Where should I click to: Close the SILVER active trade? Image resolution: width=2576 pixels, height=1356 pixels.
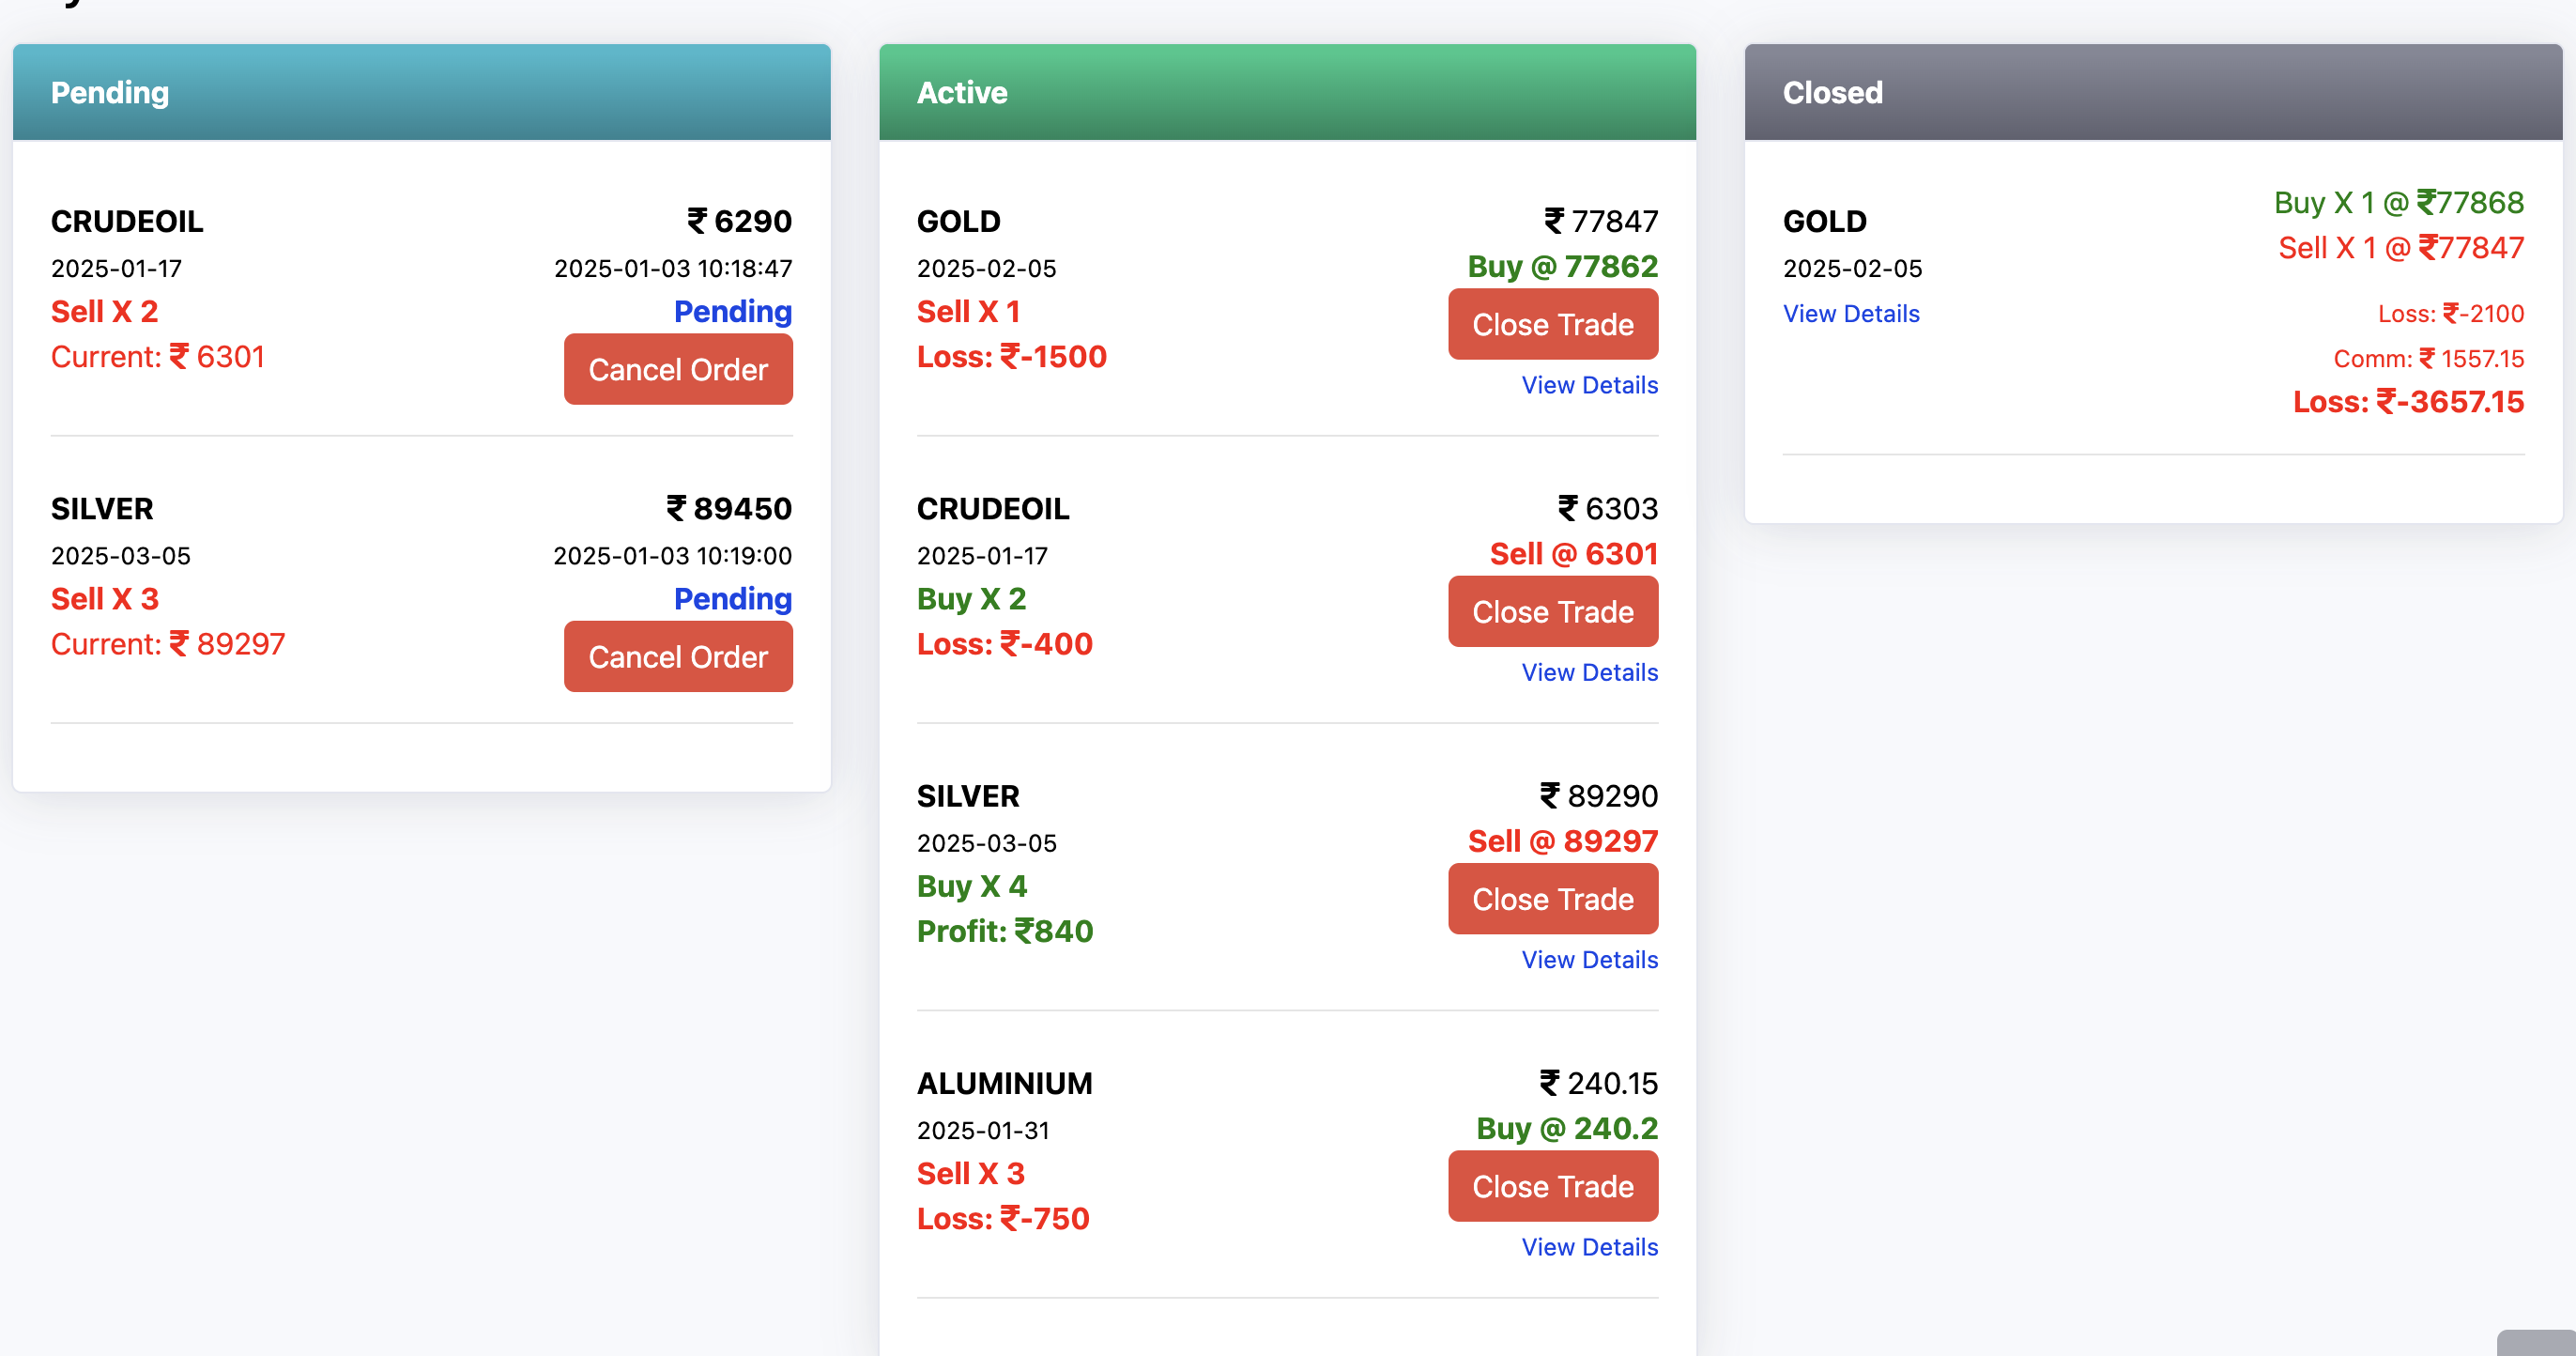[x=1552, y=899]
